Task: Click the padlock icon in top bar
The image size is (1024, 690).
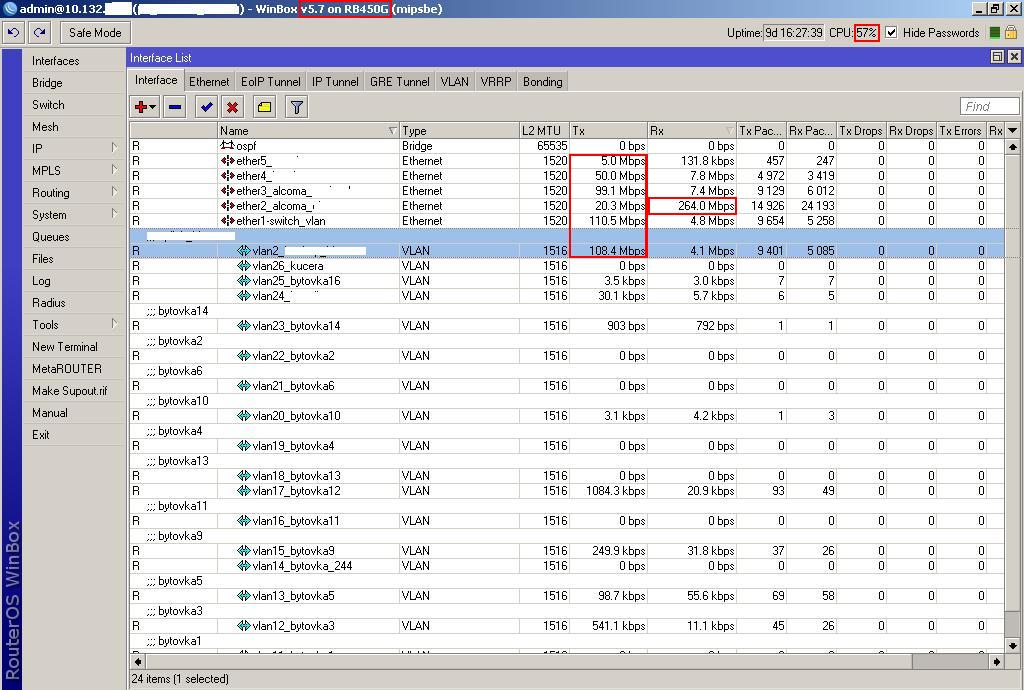Action: (1011, 32)
